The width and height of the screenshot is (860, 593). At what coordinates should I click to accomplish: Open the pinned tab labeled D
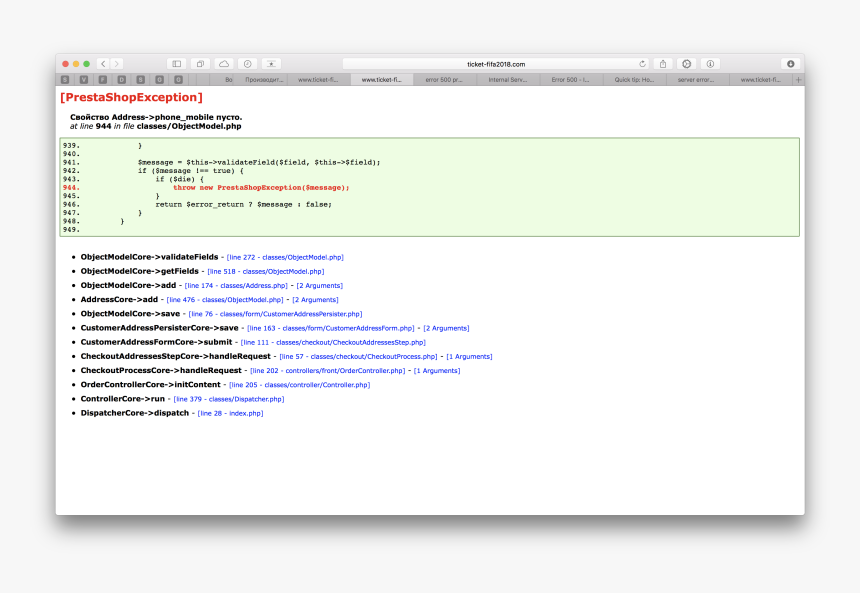122,80
